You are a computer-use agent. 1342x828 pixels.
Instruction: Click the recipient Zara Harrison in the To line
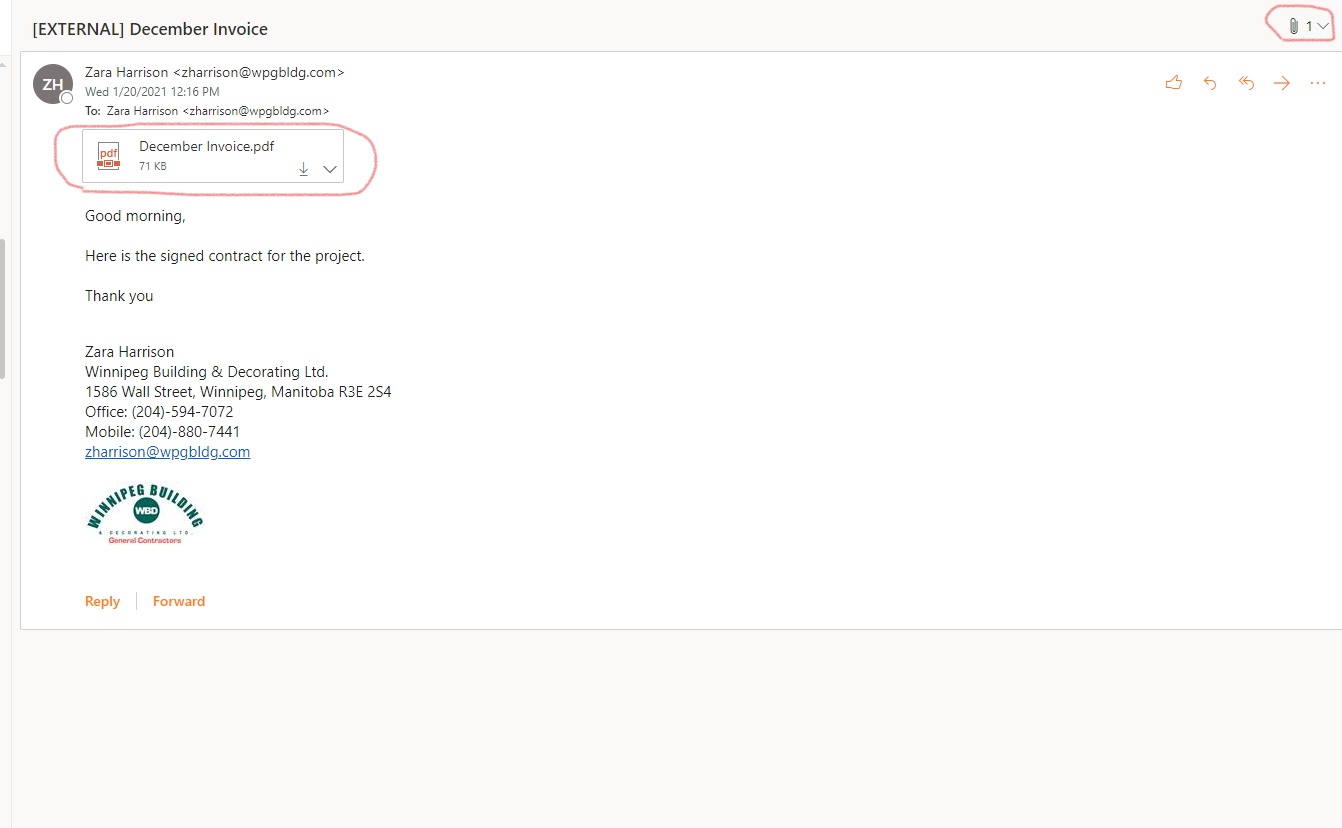tap(142, 111)
